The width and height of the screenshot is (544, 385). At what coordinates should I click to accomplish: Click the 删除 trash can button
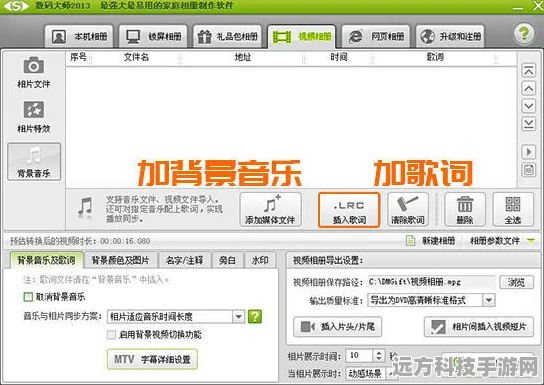pyautogui.click(x=465, y=209)
